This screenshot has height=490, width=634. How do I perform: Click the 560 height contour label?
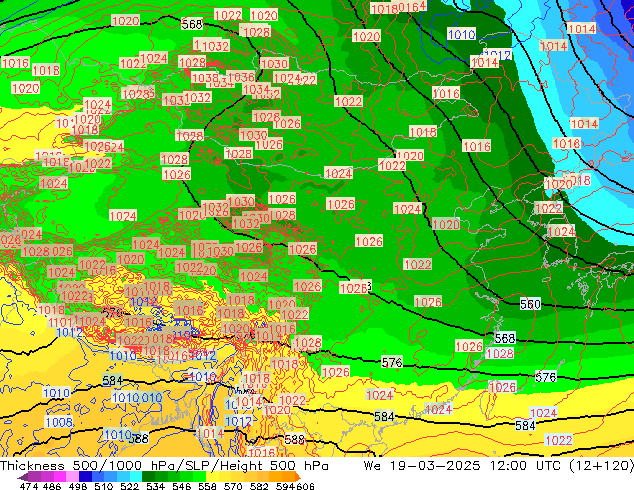pyautogui.click(x=530, y=304)
